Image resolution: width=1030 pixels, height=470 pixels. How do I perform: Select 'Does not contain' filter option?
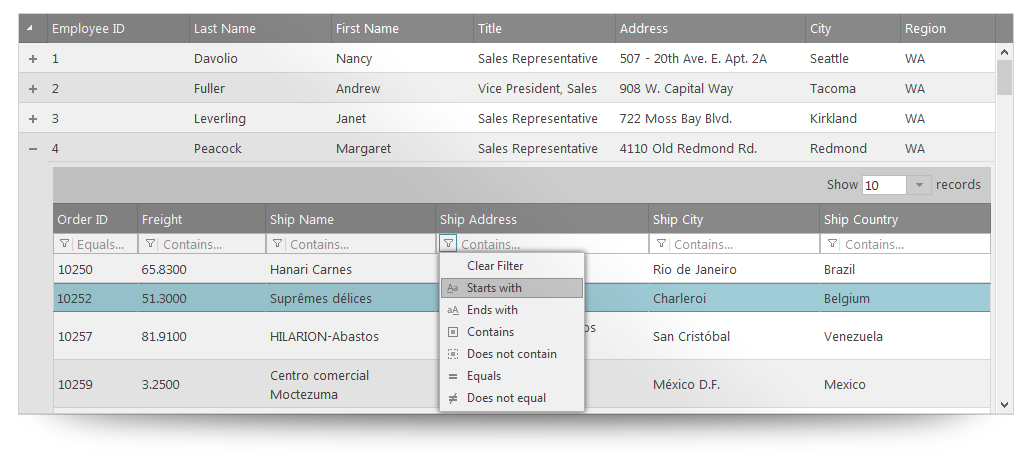pyautogui.click(x=511, y=354)
